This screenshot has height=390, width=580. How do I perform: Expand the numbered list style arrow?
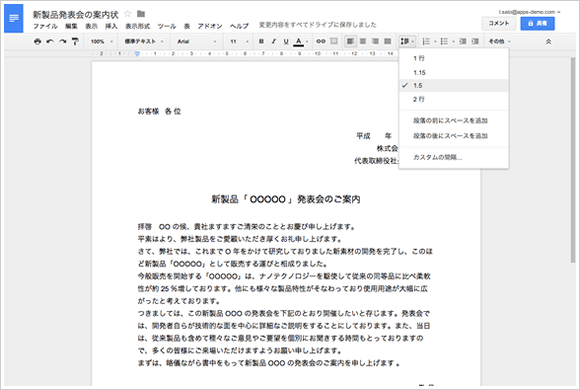pyautogui.click(x=435, y=41)
